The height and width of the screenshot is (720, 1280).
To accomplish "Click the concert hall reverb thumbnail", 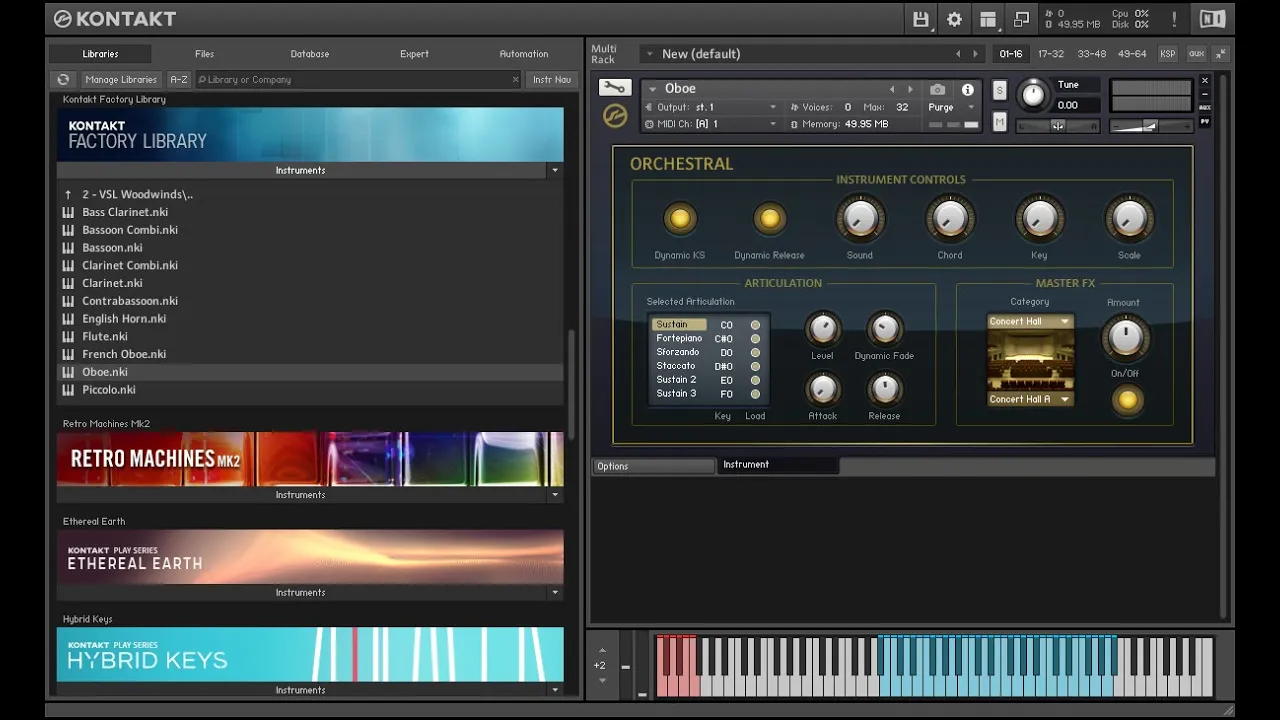I will tap(1030, 360).
